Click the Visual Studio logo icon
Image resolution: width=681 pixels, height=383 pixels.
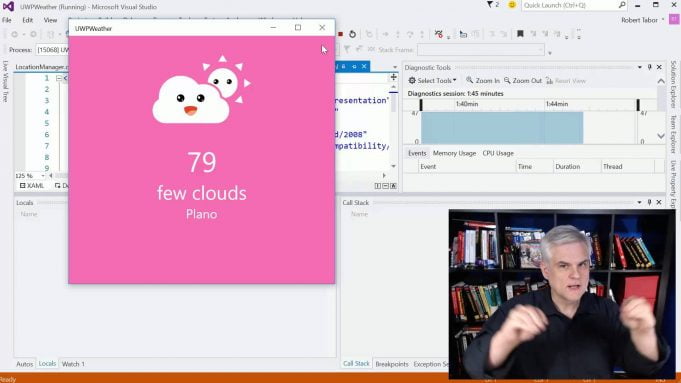point(8,7)
